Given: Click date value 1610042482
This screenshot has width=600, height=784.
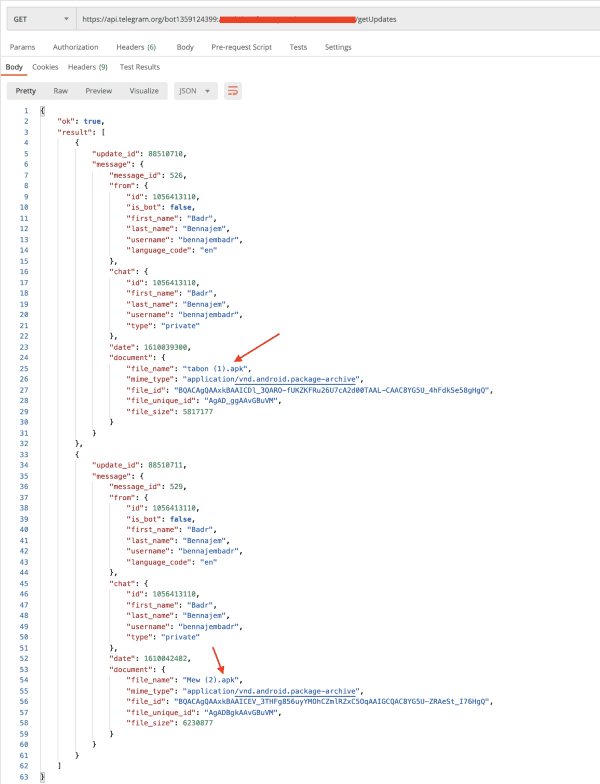Looking at the screenshot, I should [166, 658].
